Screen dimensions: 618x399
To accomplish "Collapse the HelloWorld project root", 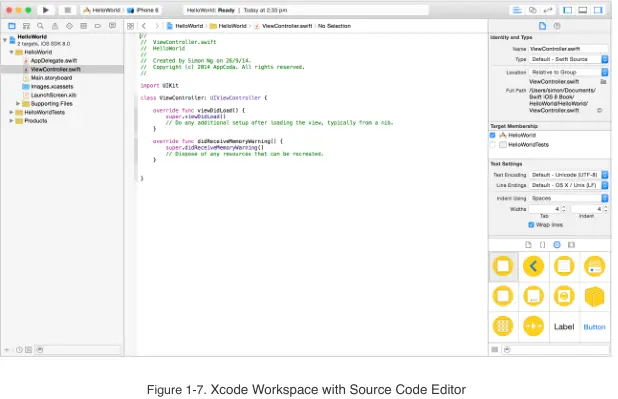I will 5,40.
